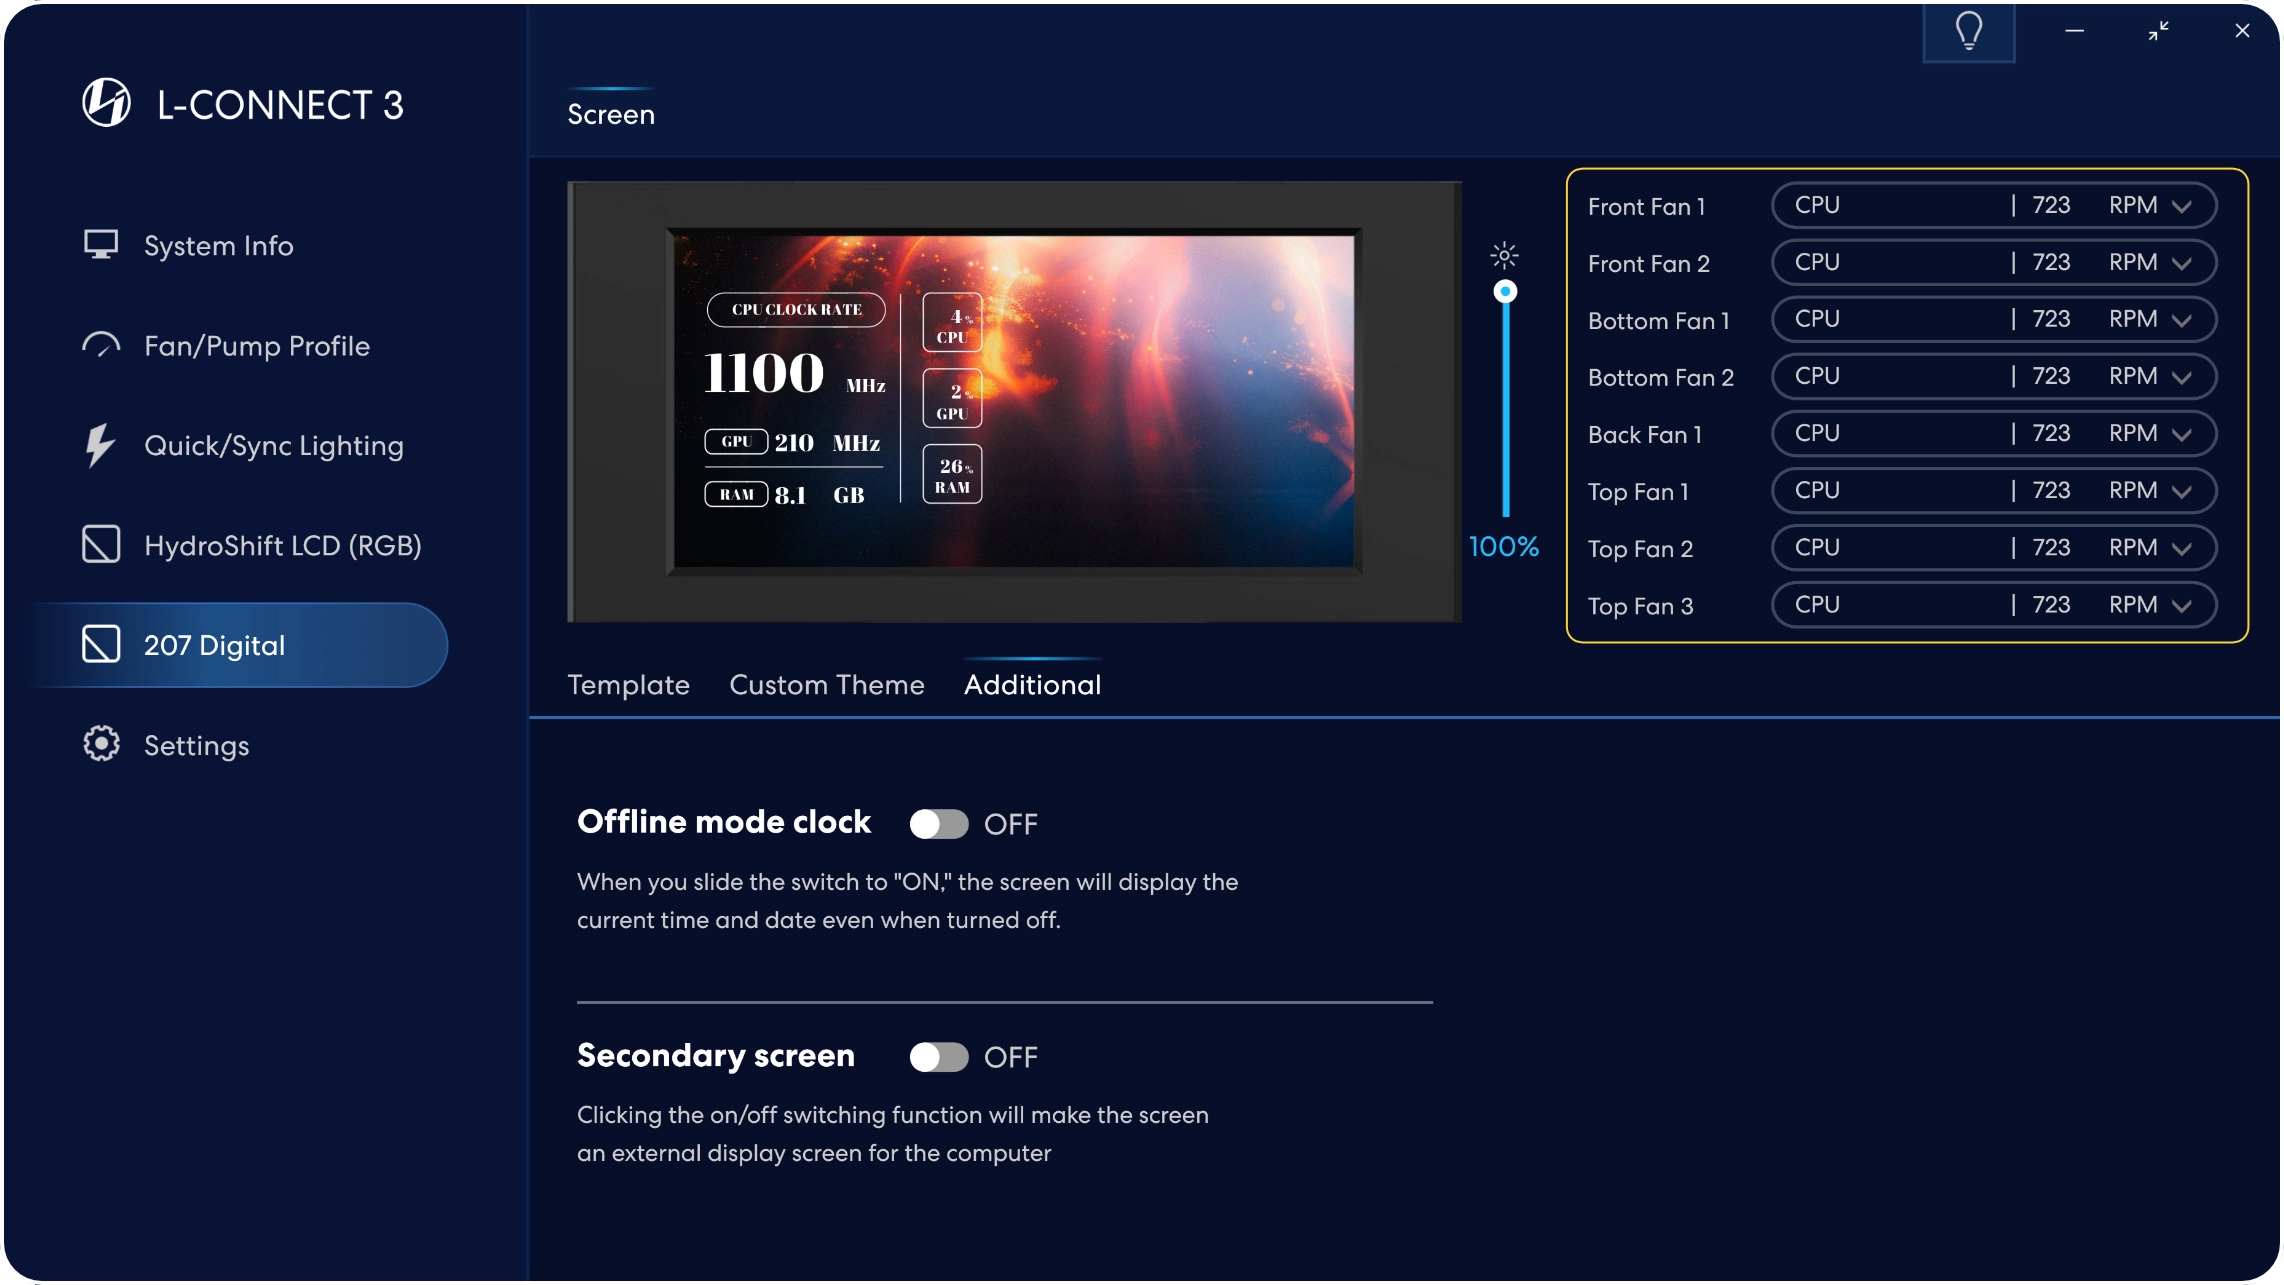Go to Fan/Pump Profile page
The height and width of the screenshot is (1285, 2284).
coord(256,346)
